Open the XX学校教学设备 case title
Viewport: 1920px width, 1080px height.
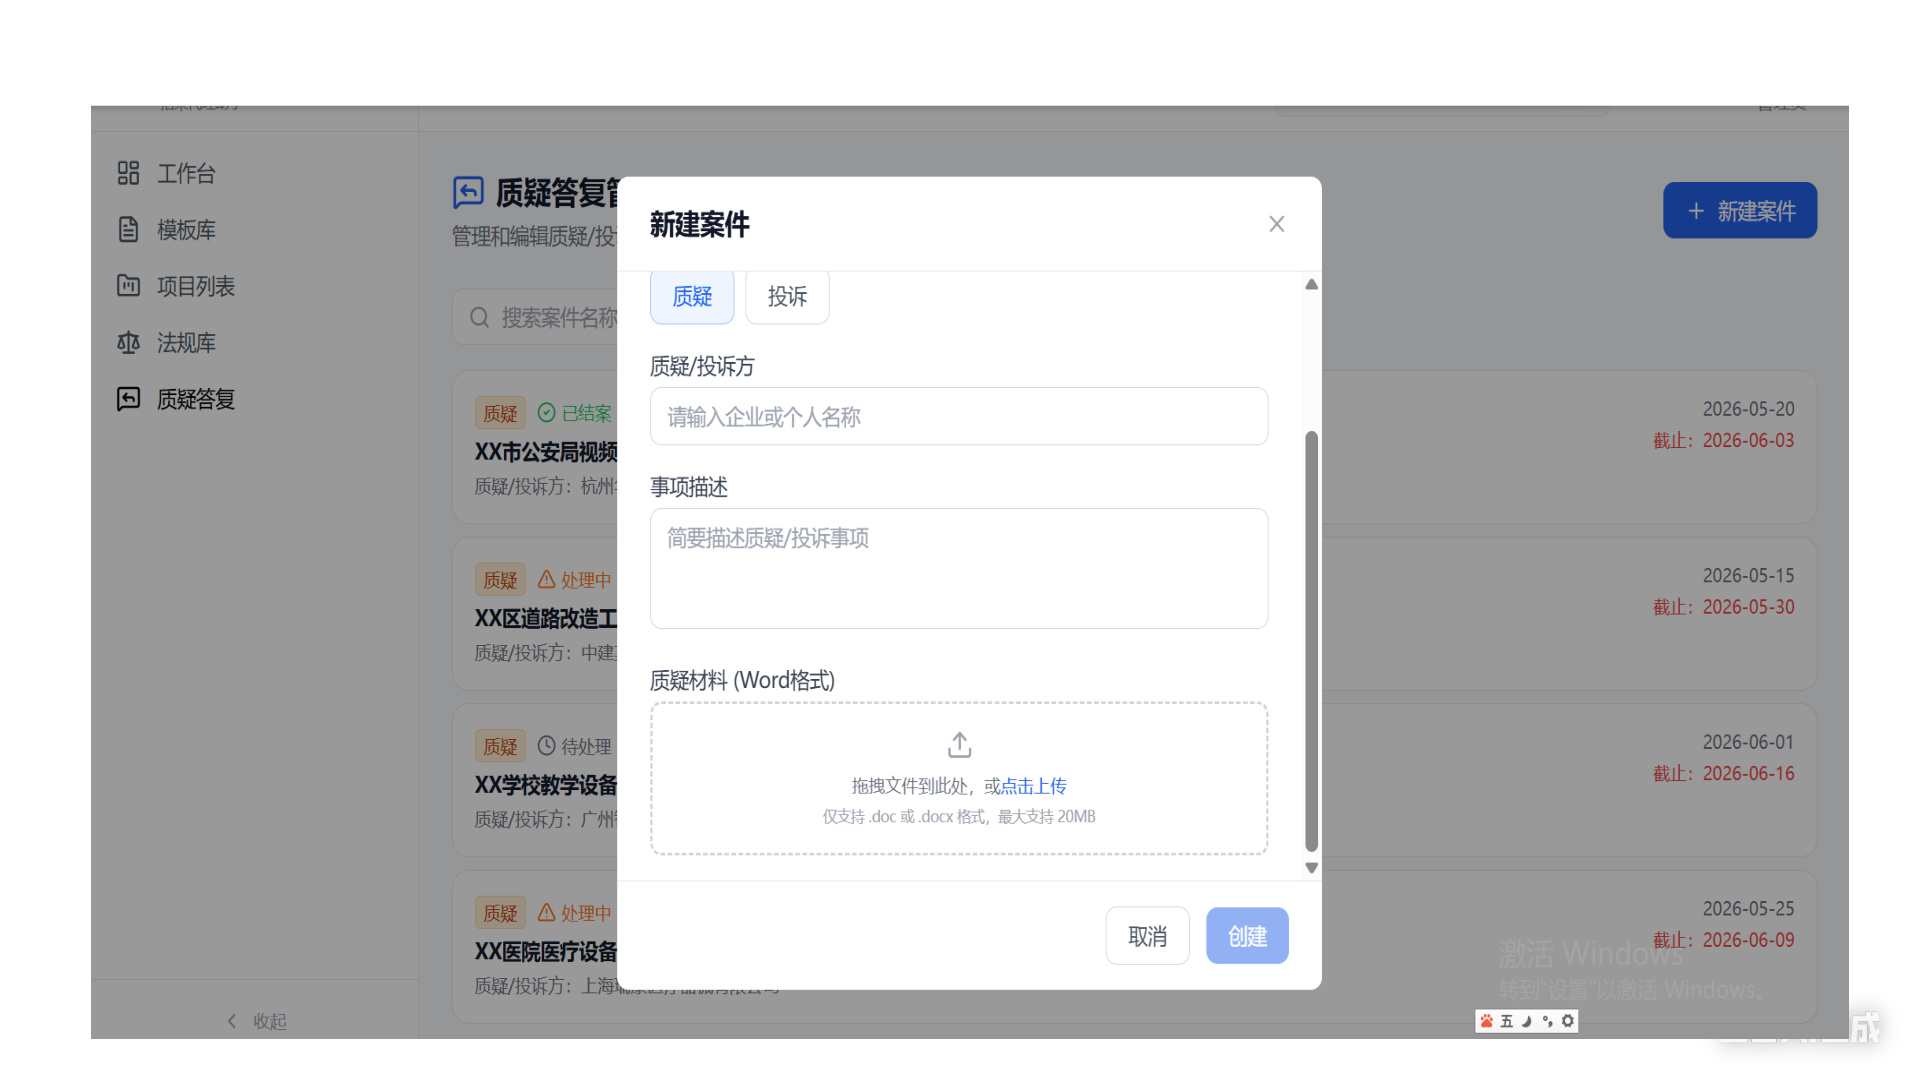point(546,785)
